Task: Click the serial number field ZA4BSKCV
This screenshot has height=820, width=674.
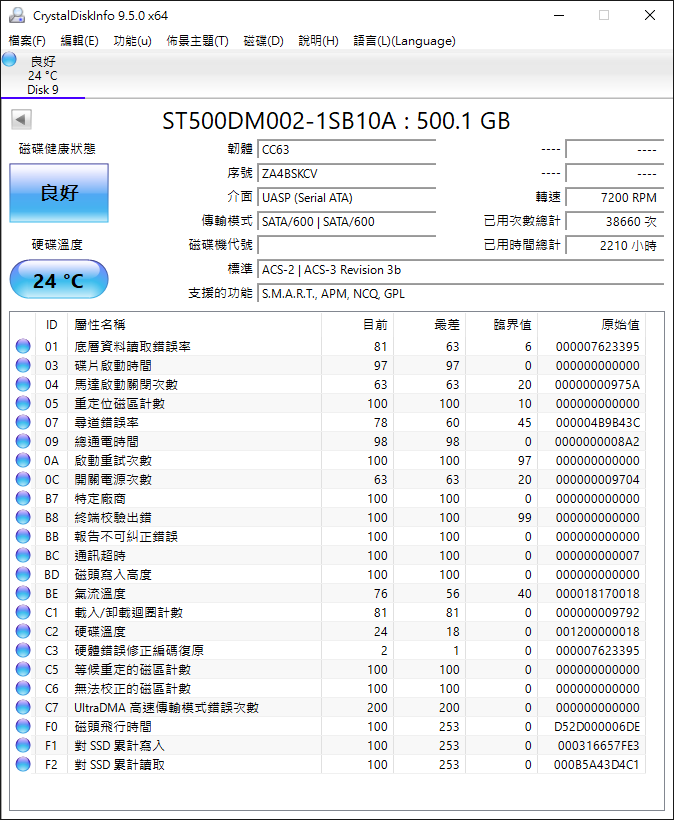Action: point(347,174)
